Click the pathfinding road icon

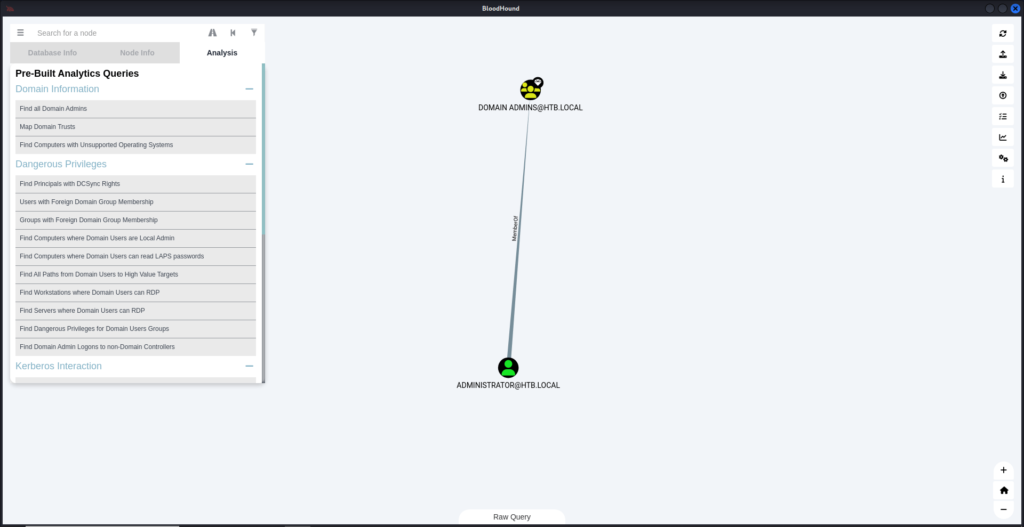[212, 33]
